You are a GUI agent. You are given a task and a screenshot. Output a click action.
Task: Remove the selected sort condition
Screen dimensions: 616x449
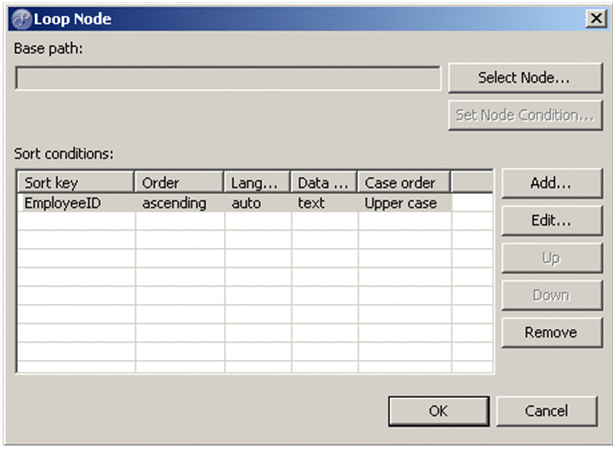point(552,333)
